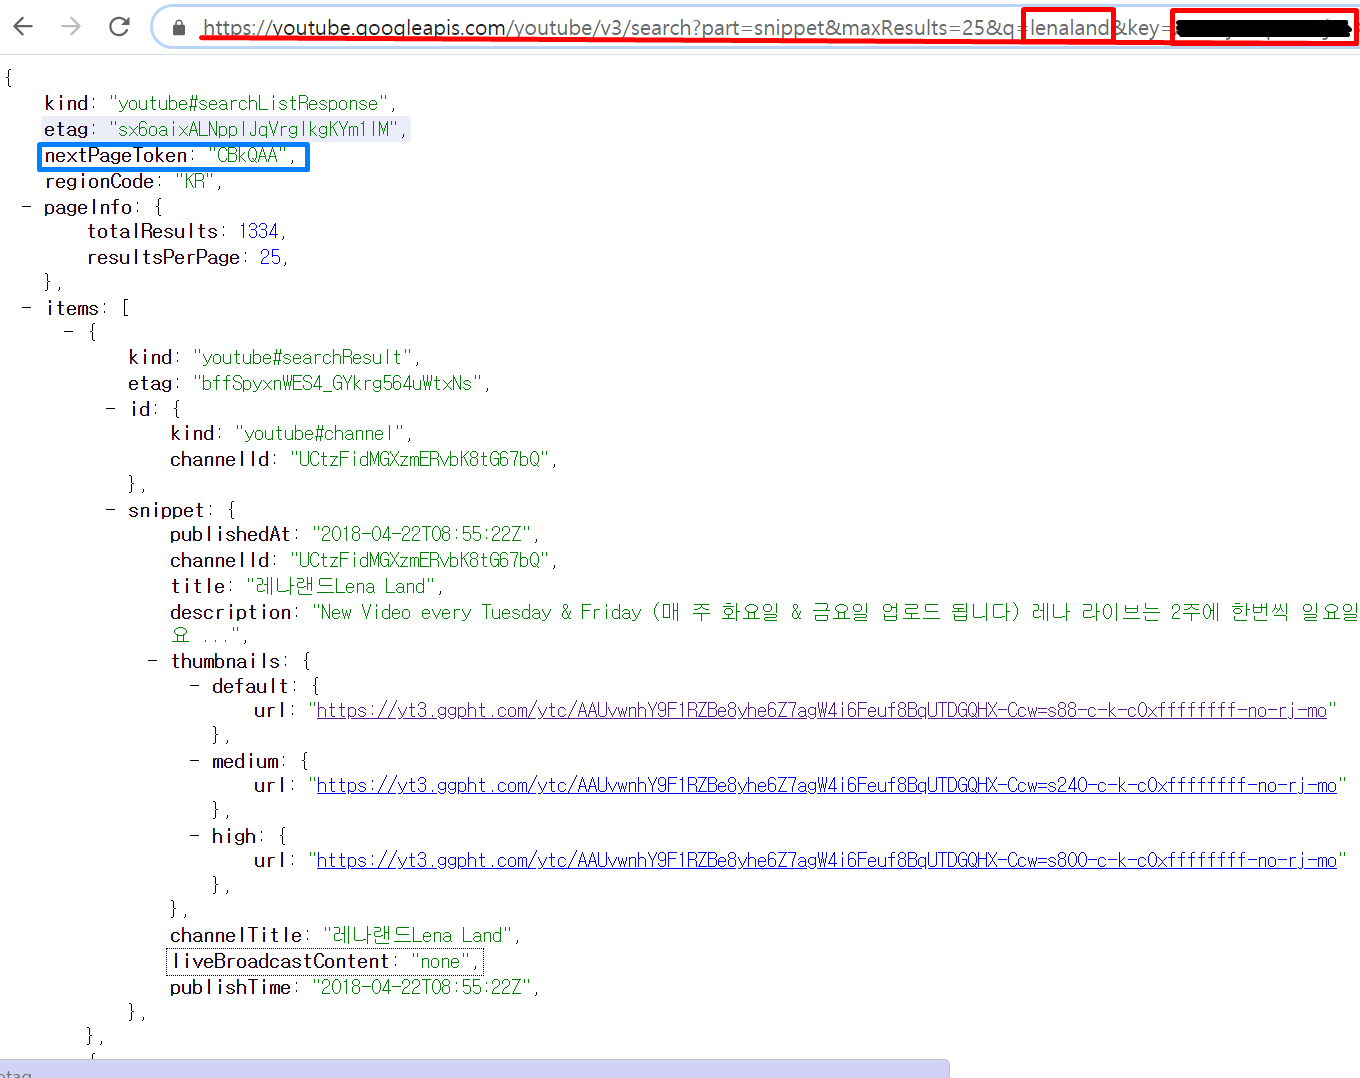The image size is (1360, 1078).
Task: Reload the page with refresh icon
Action: (119, 26)
